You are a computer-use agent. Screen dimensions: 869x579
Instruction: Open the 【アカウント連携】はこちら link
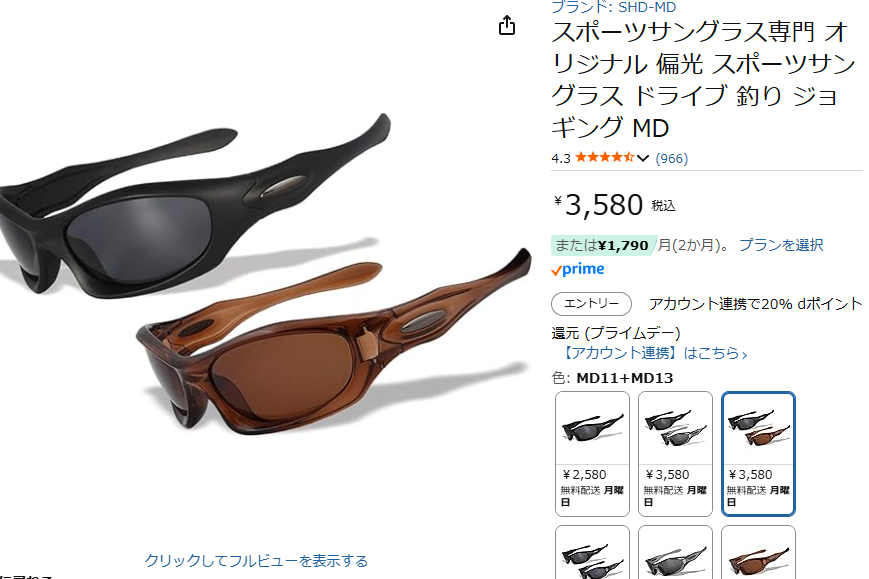(652, 353)
